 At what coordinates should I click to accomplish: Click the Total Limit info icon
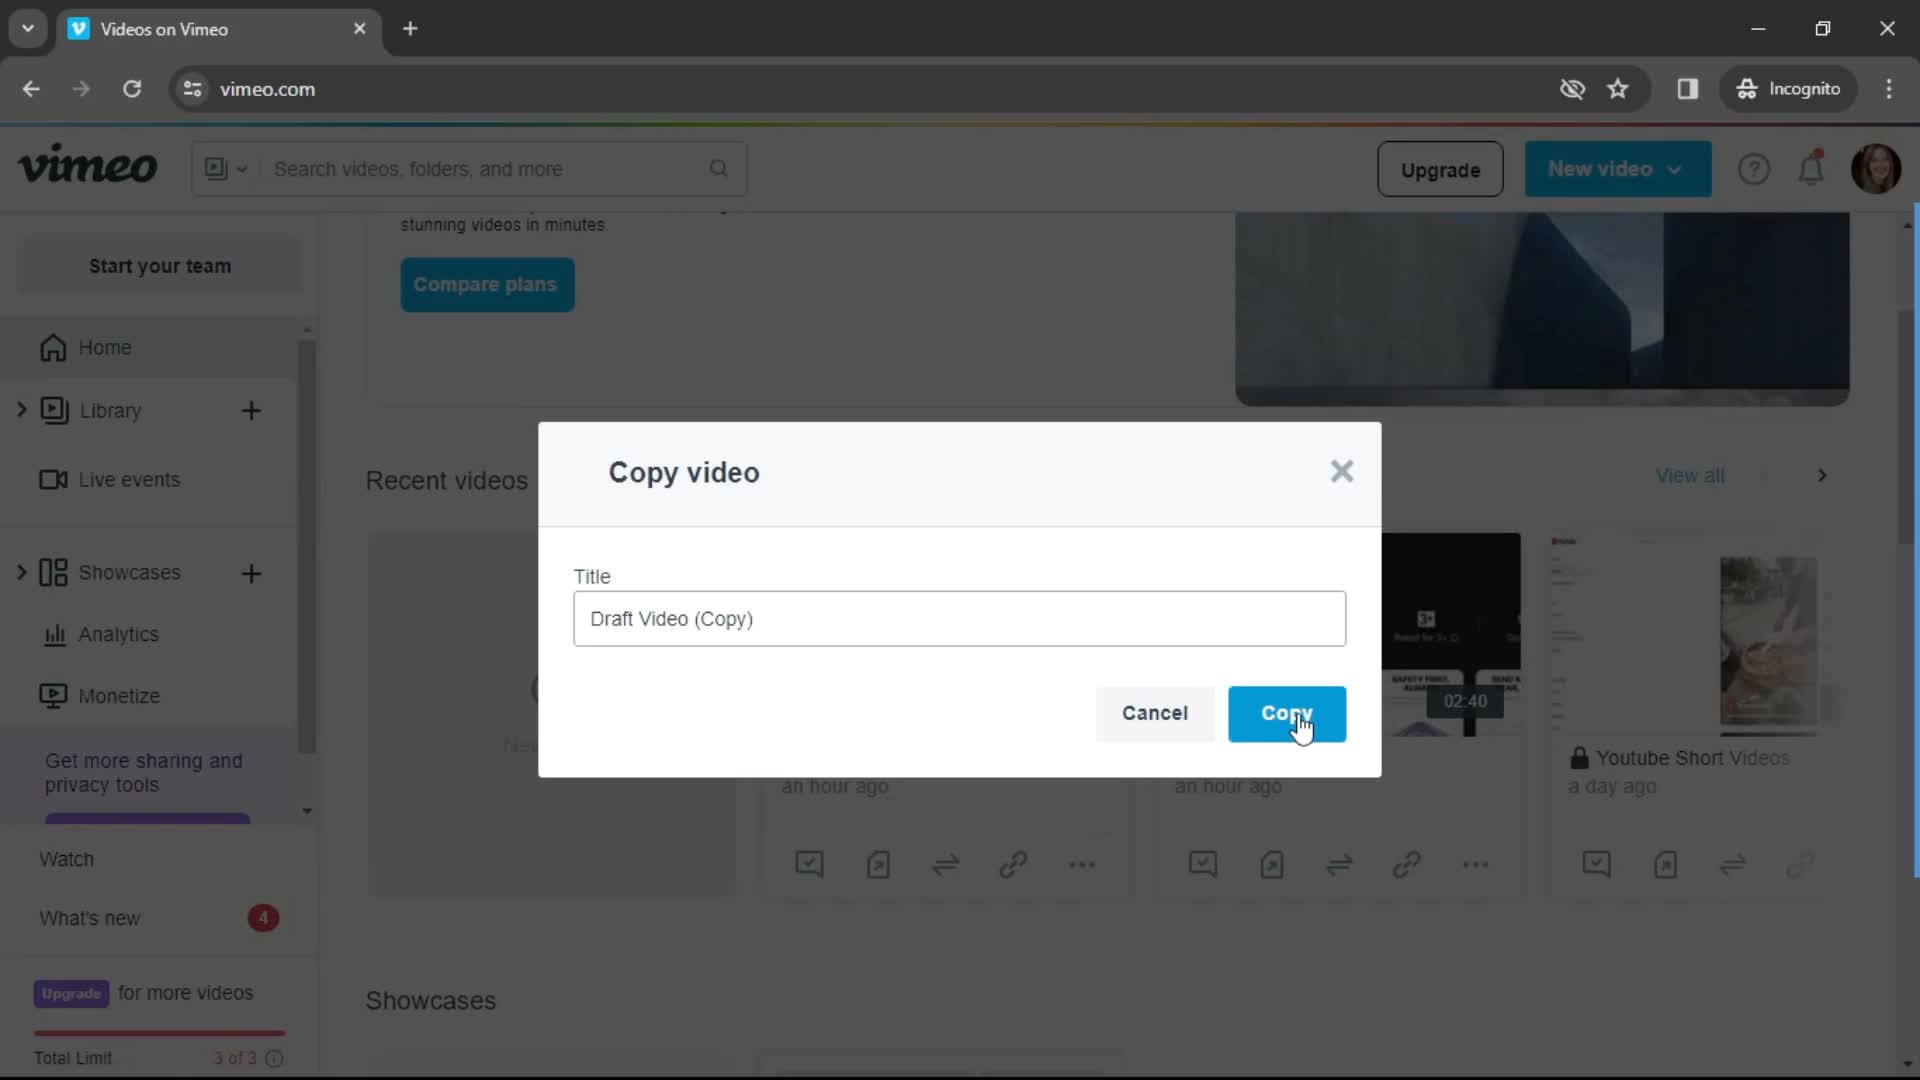[274, 1058]
